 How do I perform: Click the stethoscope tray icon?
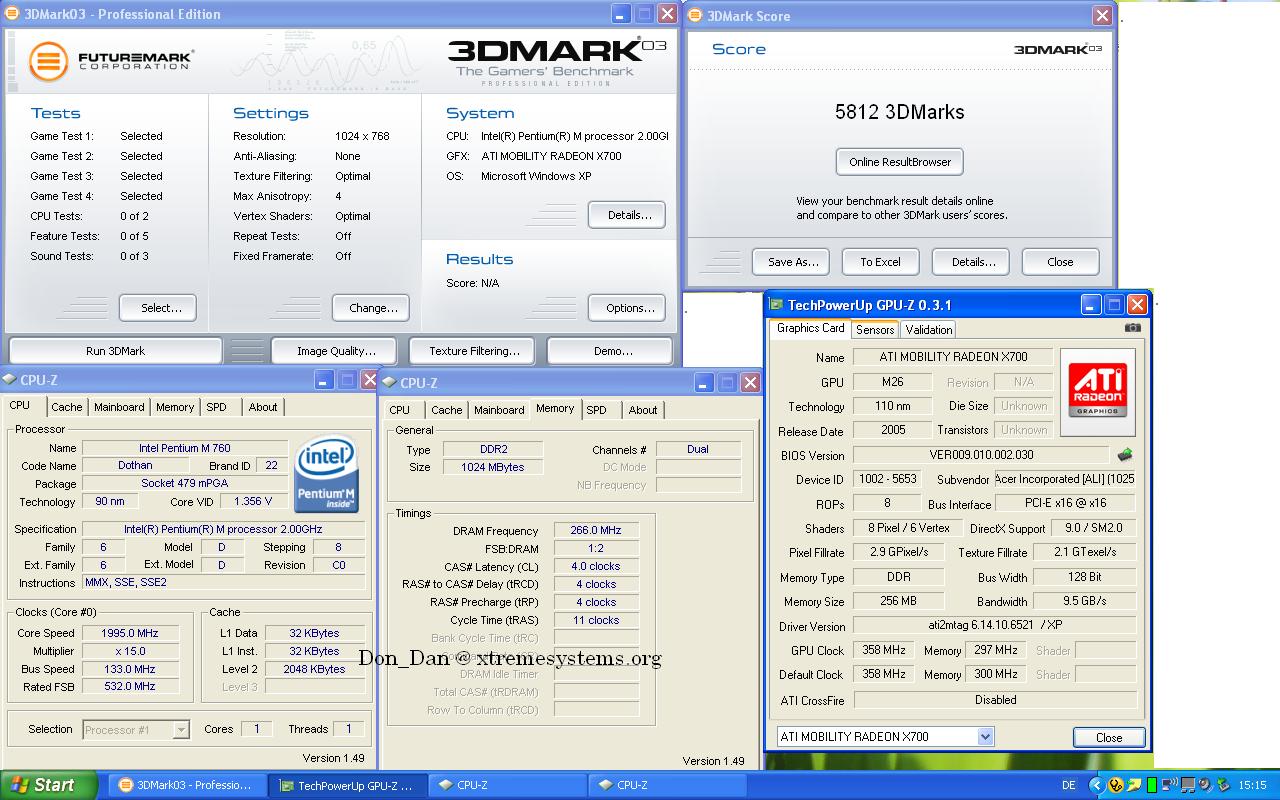pyautogui.click(x=1116, y=785)
